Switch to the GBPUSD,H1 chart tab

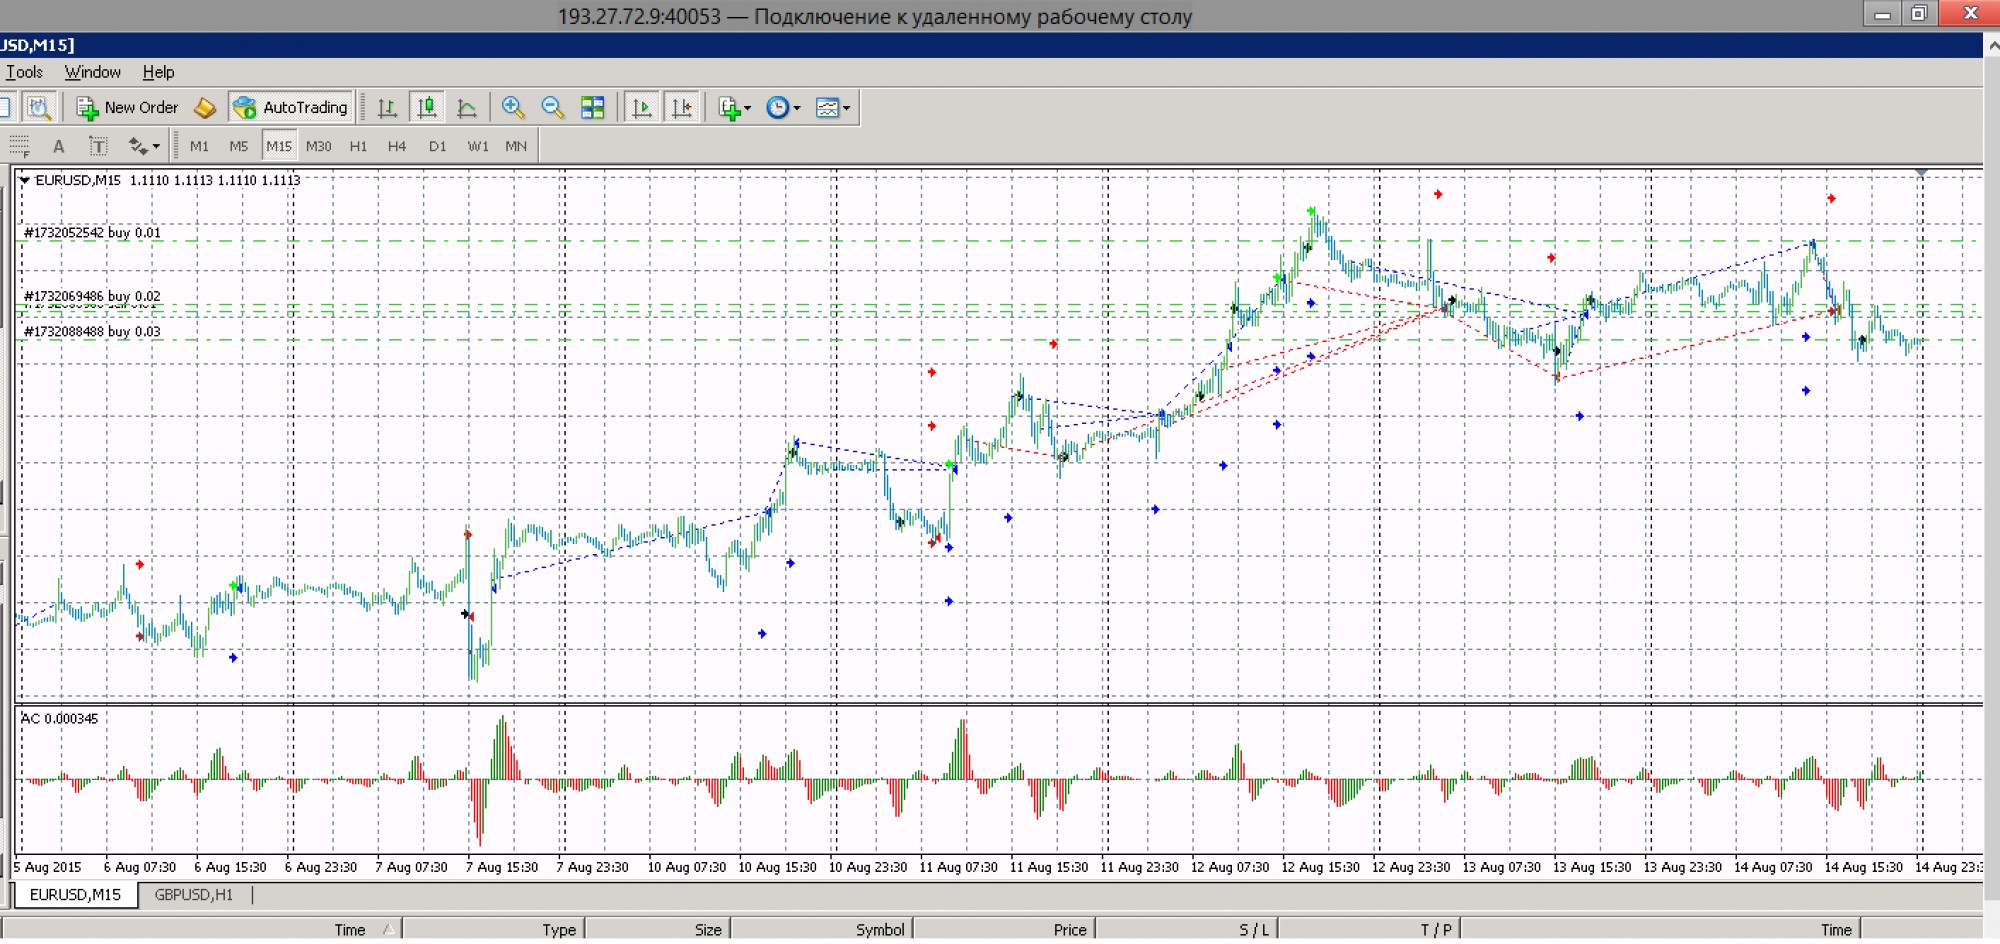tap(193, 895)
